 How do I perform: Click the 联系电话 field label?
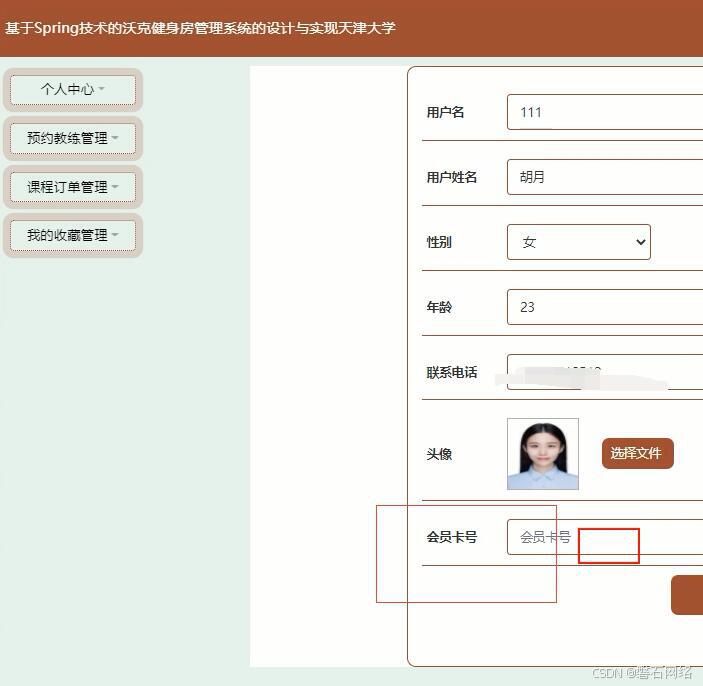click(x=451, y=372)
